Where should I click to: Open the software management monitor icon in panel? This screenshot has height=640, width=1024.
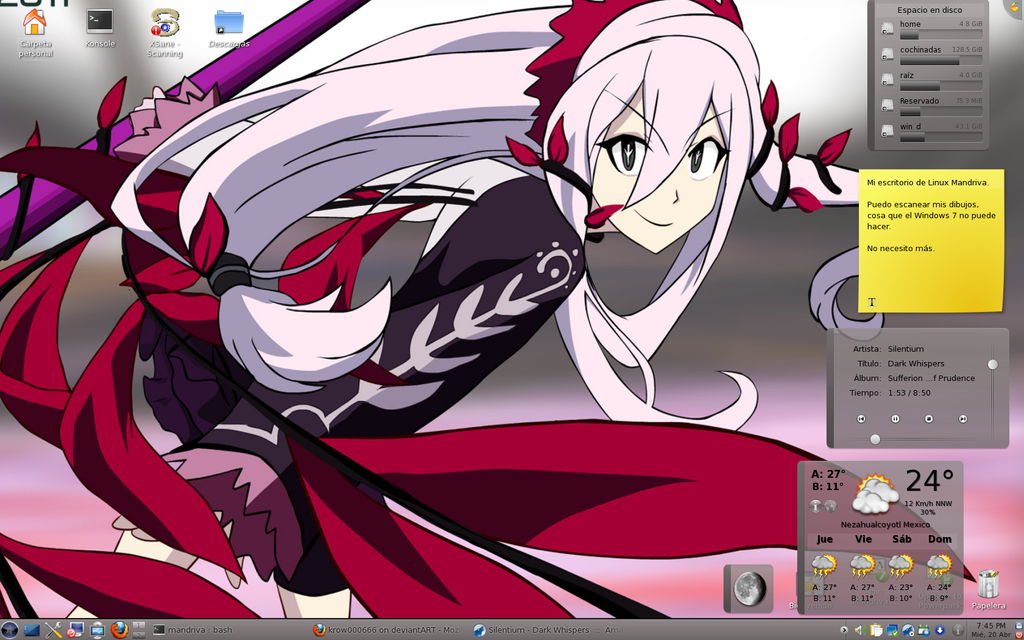[x=74, y=630]
